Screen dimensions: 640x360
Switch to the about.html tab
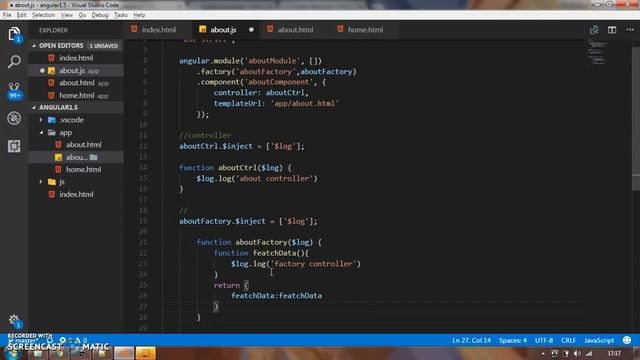coord(295,30)
